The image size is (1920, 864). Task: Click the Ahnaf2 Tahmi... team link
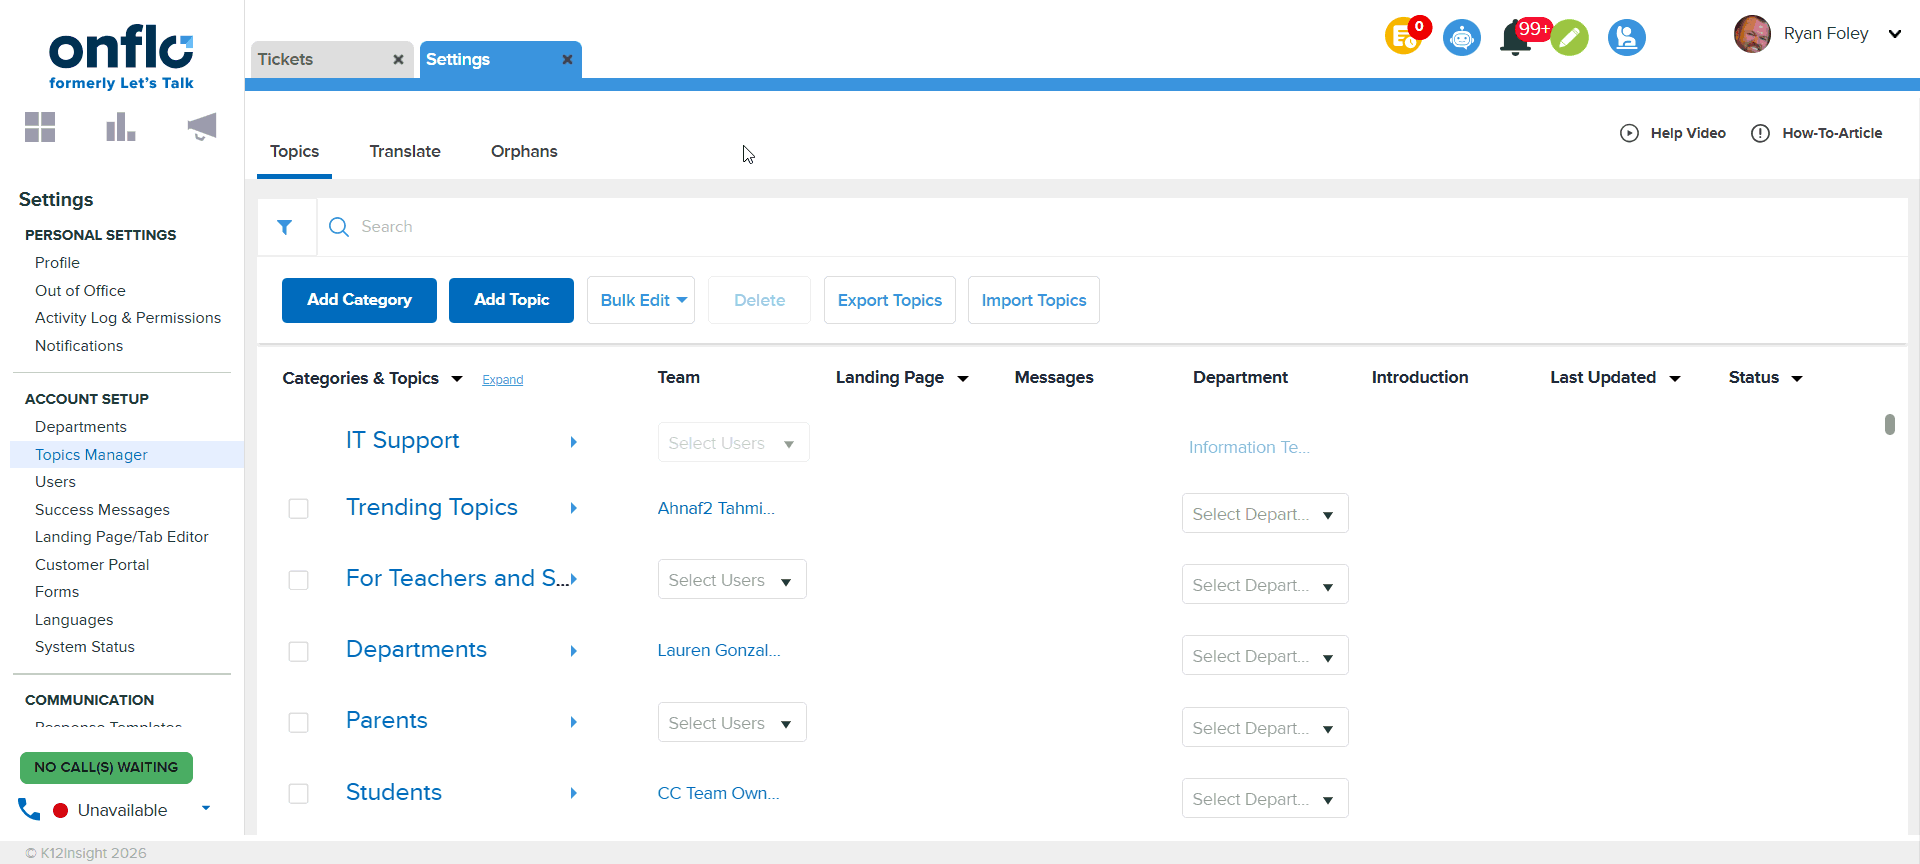(x=716, y=508)
